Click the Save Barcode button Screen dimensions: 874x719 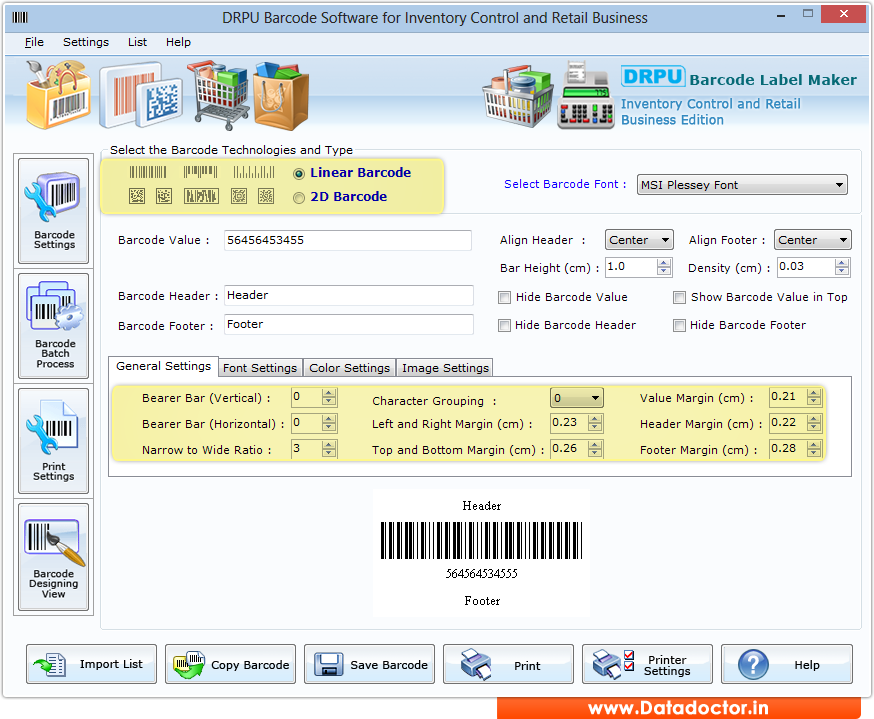click(369, 663)
